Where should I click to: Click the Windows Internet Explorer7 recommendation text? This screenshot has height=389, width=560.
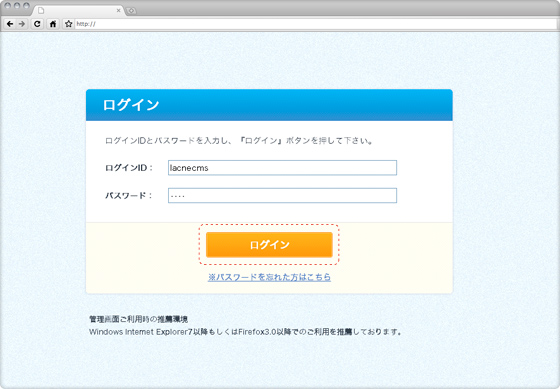coord(245,332)
